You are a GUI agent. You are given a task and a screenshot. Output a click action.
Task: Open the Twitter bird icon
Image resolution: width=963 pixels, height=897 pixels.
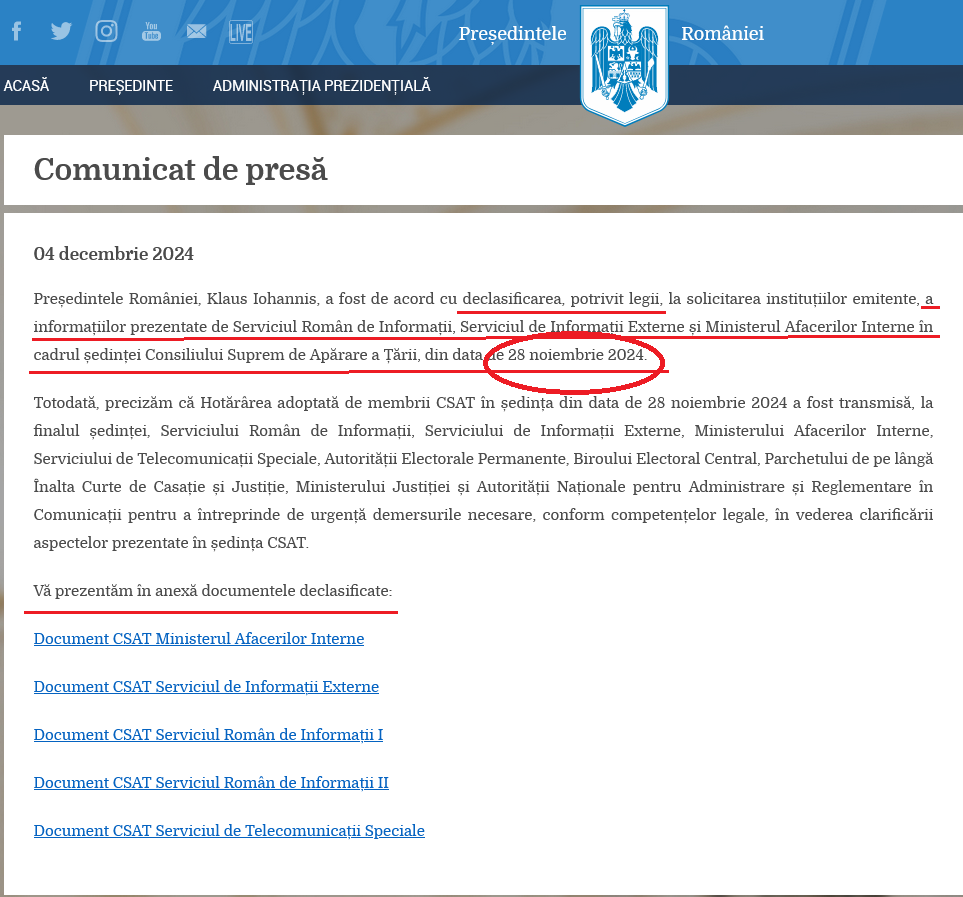click(x=61, y=31)
